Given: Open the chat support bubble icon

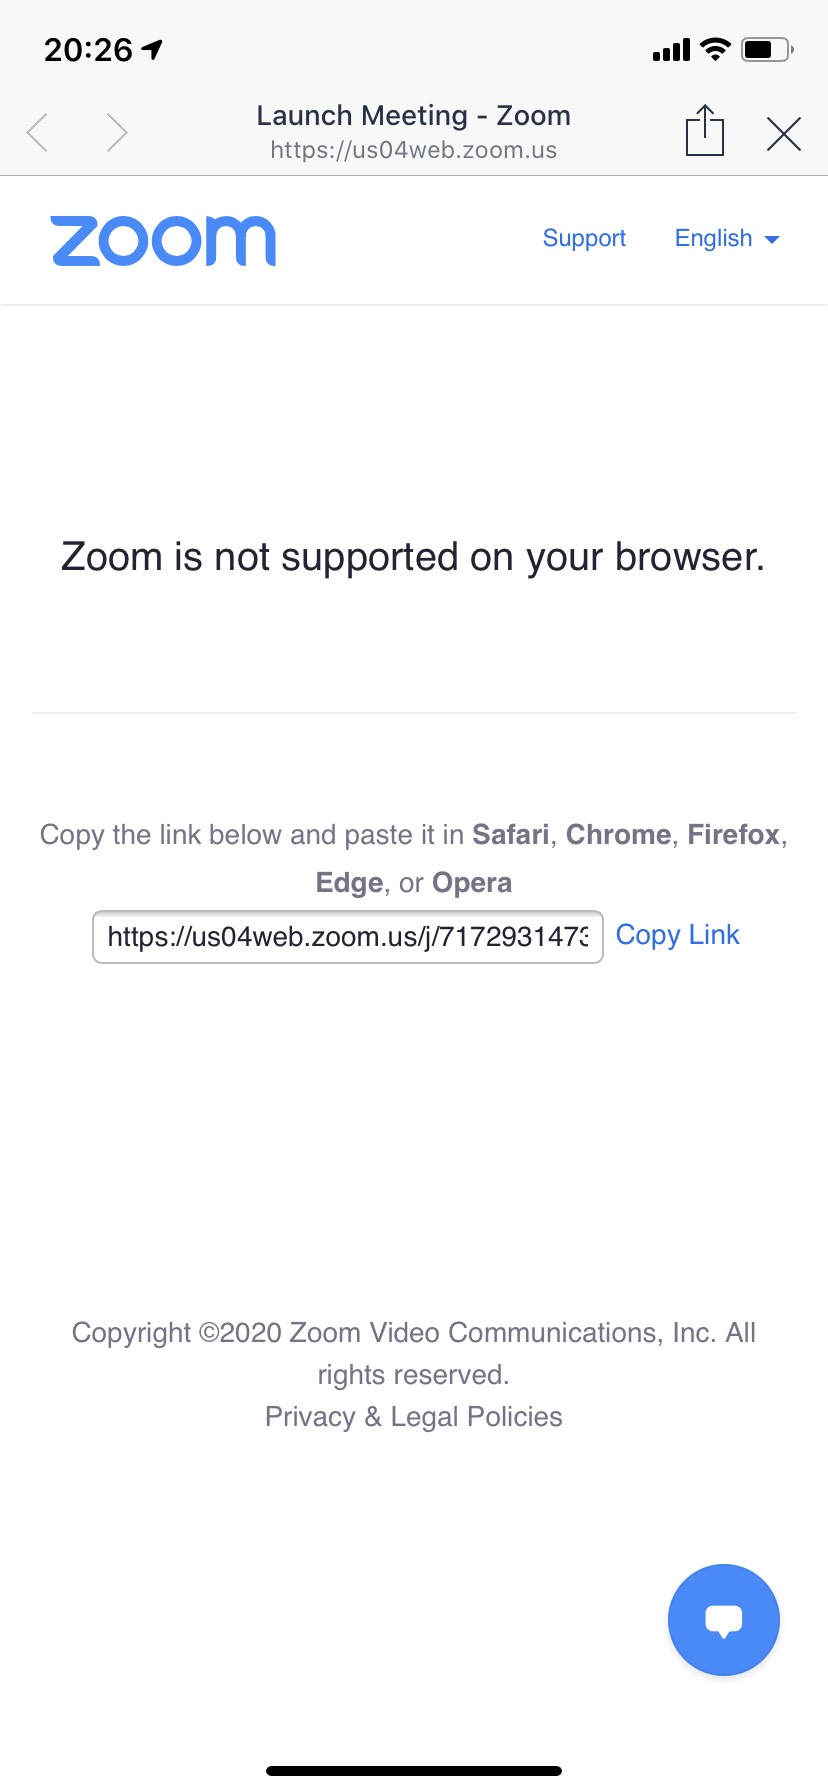Looking at the screenshot, I should coord(723,1620).
